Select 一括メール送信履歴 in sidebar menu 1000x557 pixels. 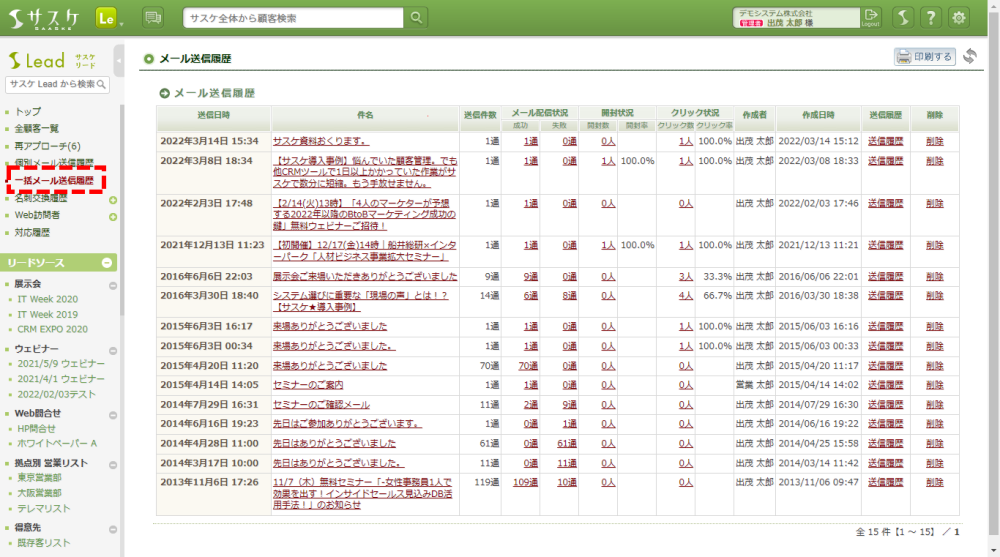[x=55, y=181]
